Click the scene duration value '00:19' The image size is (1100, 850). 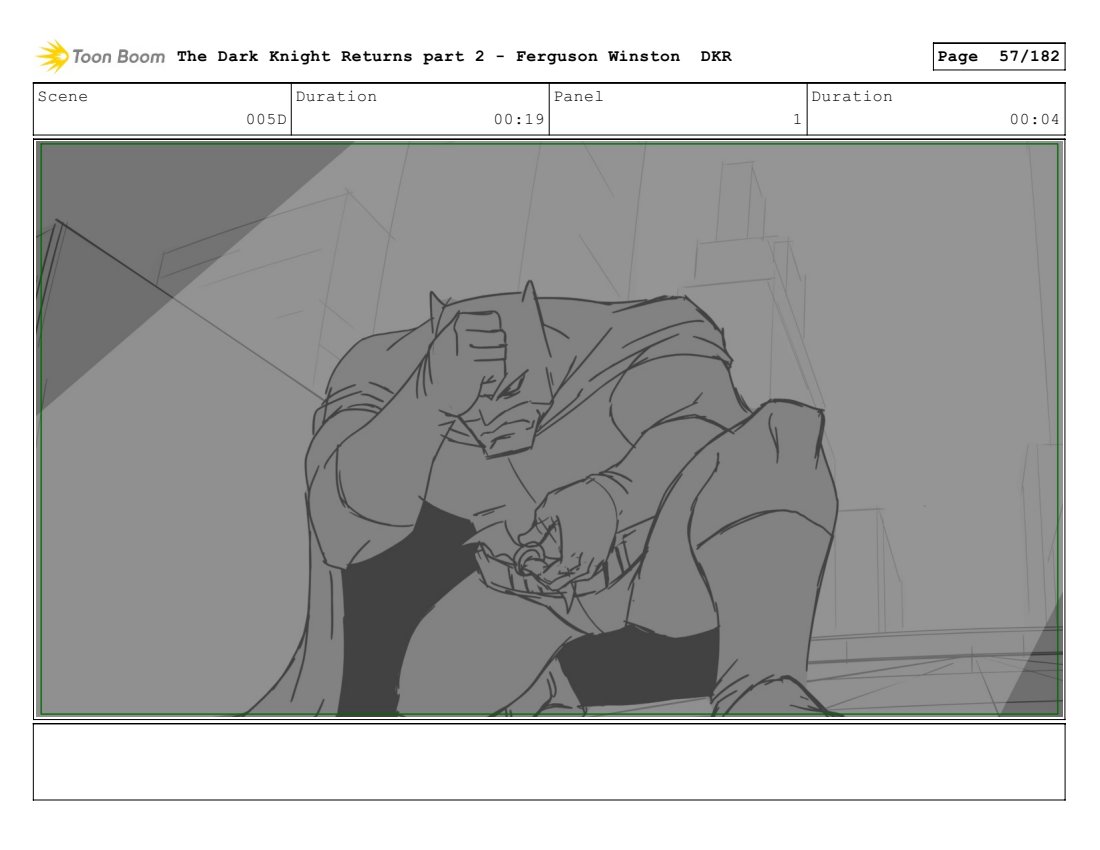pyautogui.click(x=519, y=119)
